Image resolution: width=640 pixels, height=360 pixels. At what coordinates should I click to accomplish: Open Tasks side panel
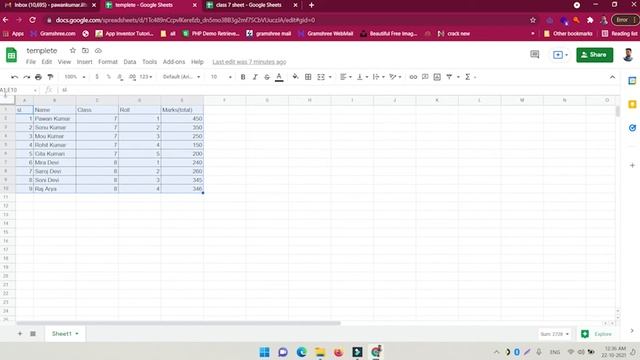tap(632, 128)
